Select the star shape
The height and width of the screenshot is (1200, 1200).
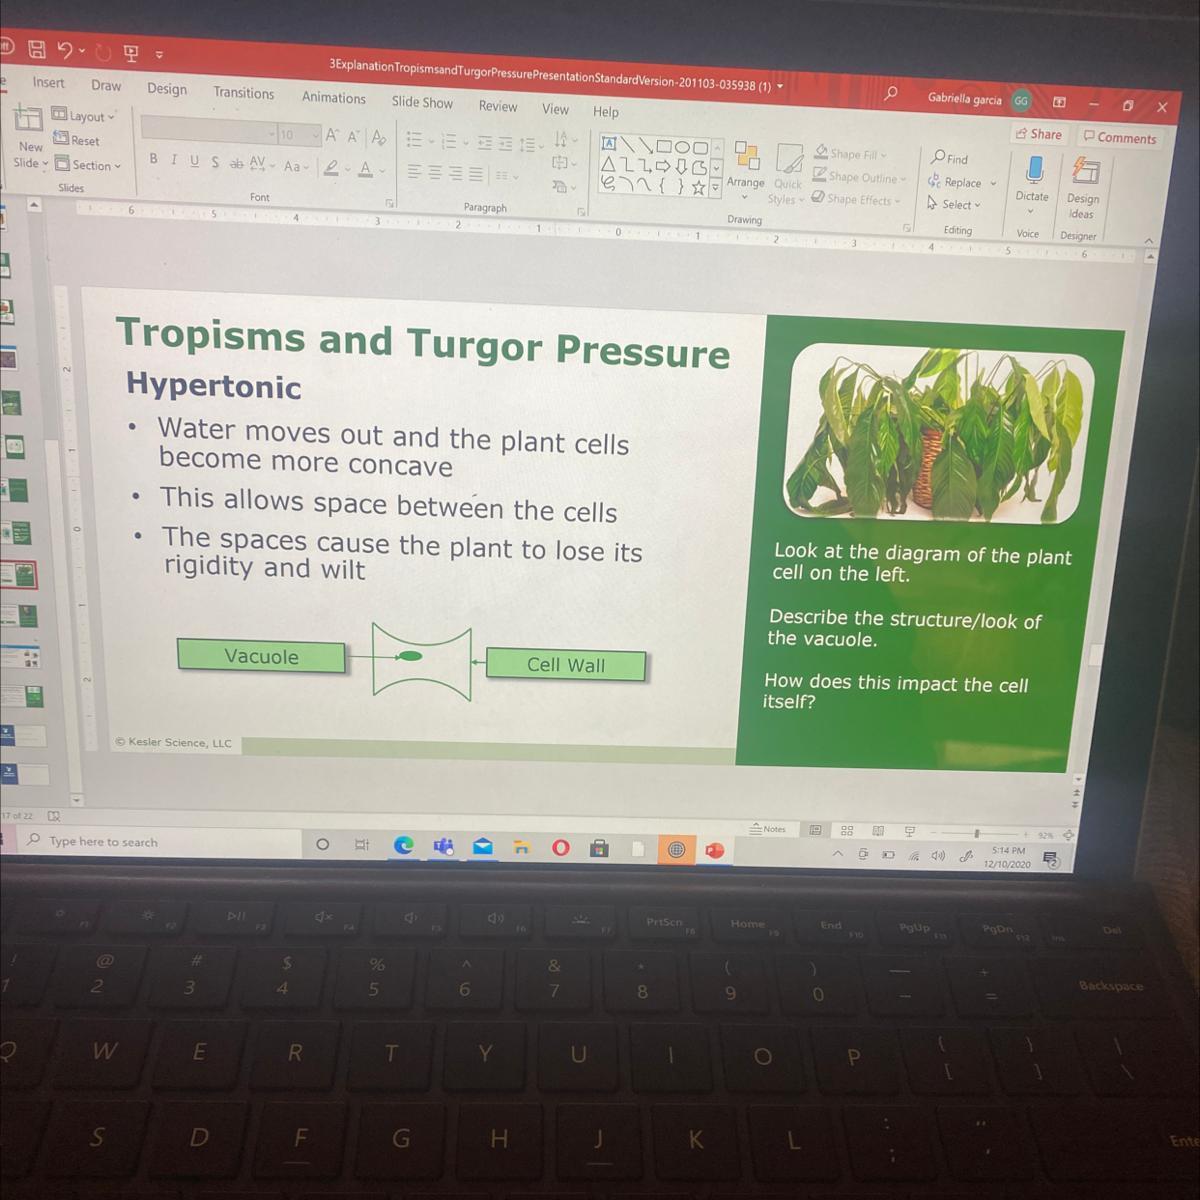[699, 187]
